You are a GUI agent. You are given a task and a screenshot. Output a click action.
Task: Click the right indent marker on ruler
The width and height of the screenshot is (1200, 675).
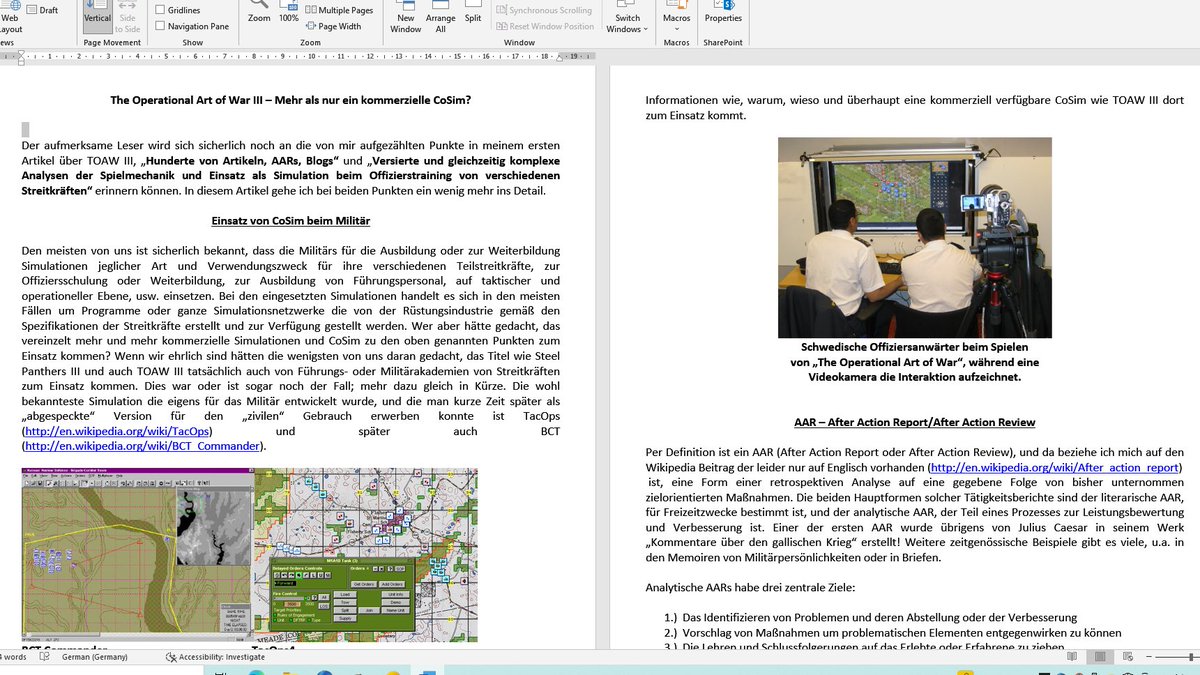[560, 60]
